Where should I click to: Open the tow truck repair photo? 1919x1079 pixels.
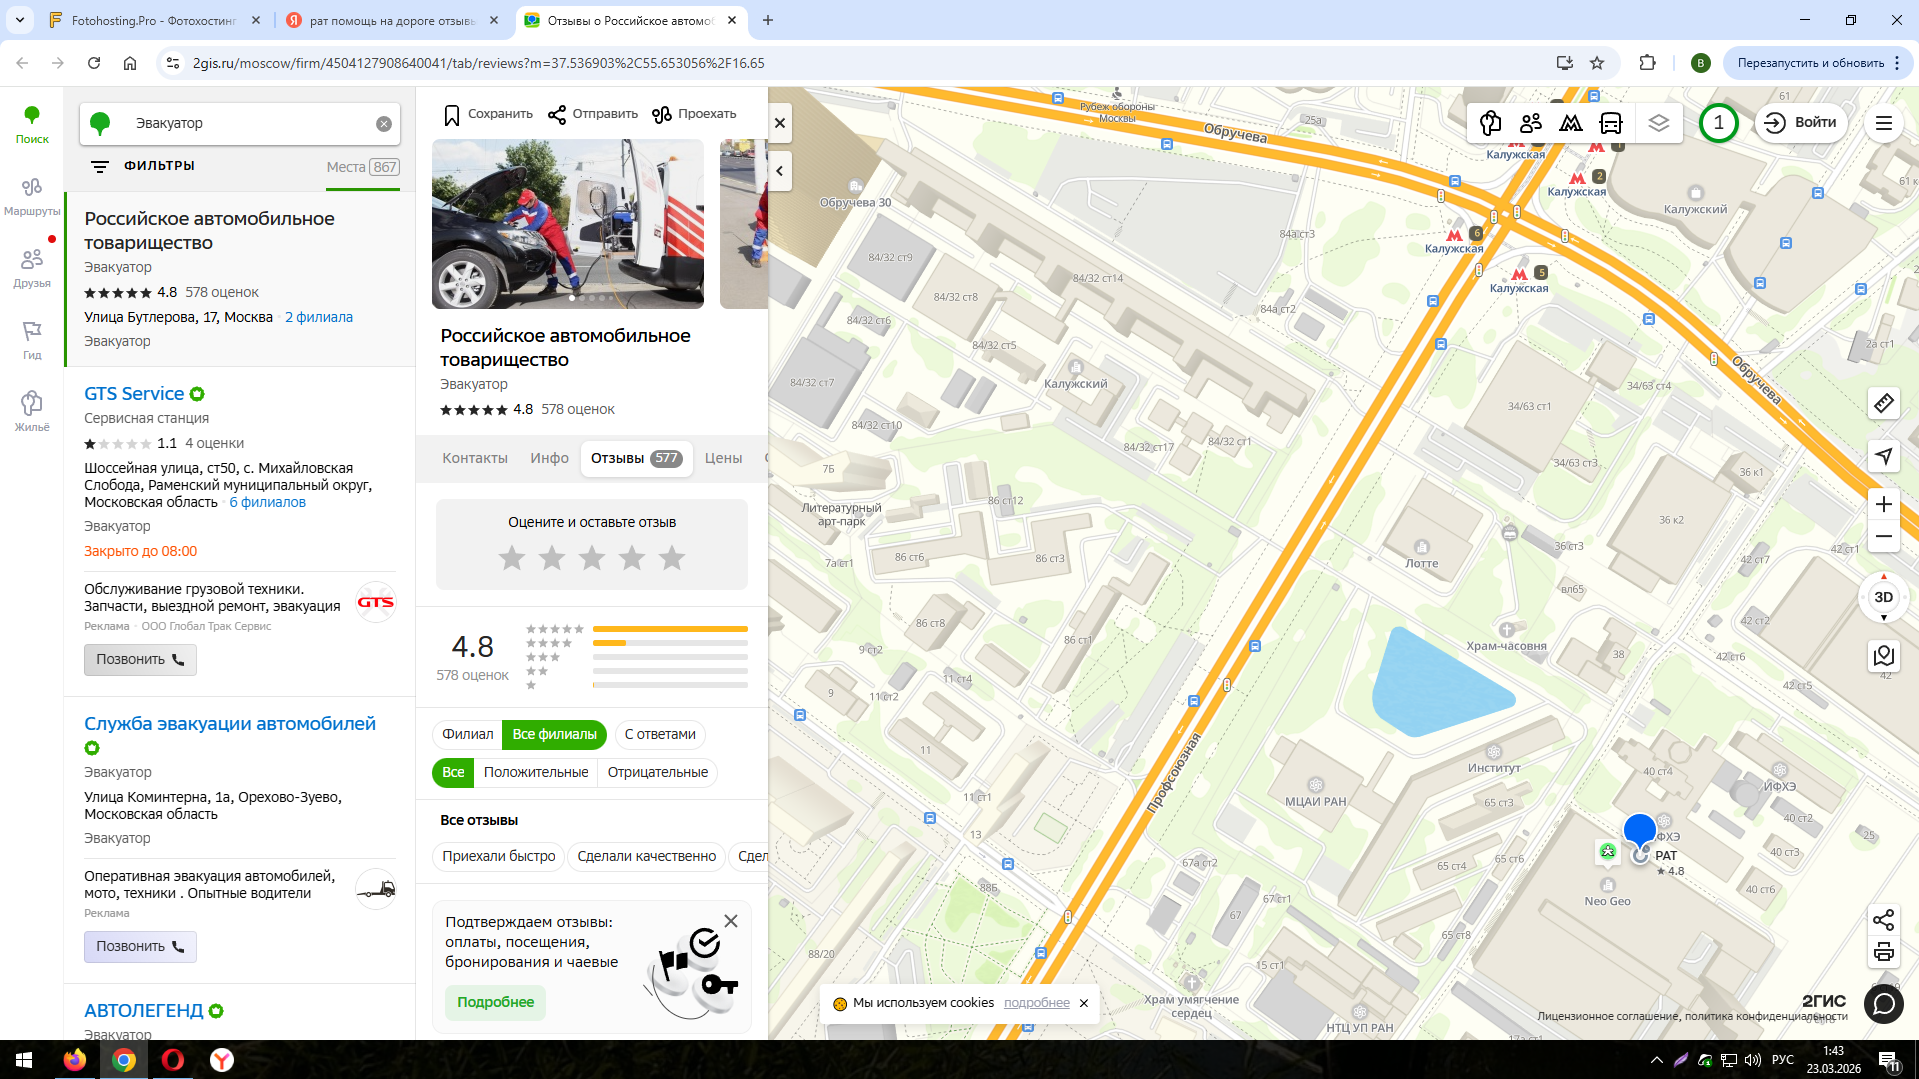[568, 224]
